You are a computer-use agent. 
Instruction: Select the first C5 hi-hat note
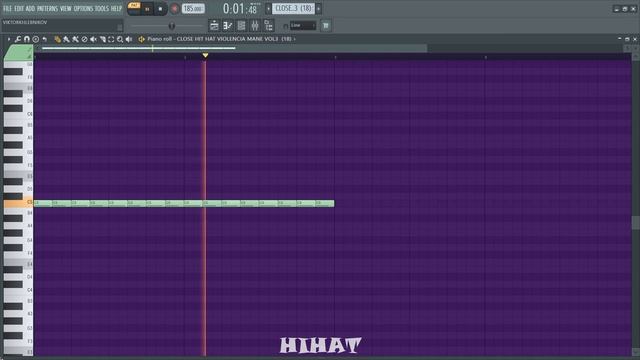coord(43,203)
